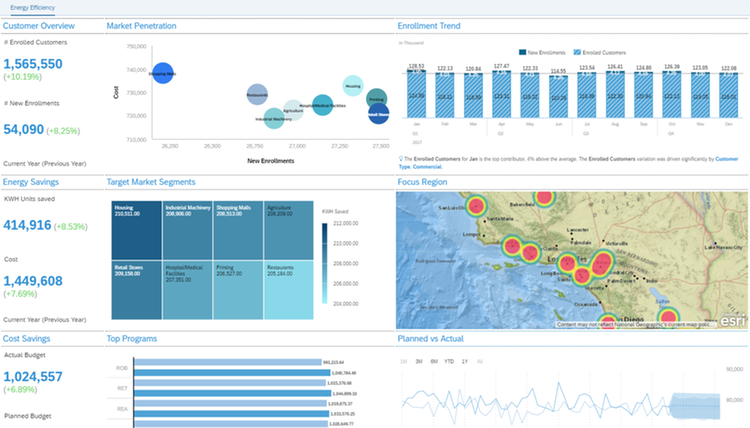Click the Hospital/Medical Facilities bubble
Screen dimensions: 750x428
pos(322,105)
